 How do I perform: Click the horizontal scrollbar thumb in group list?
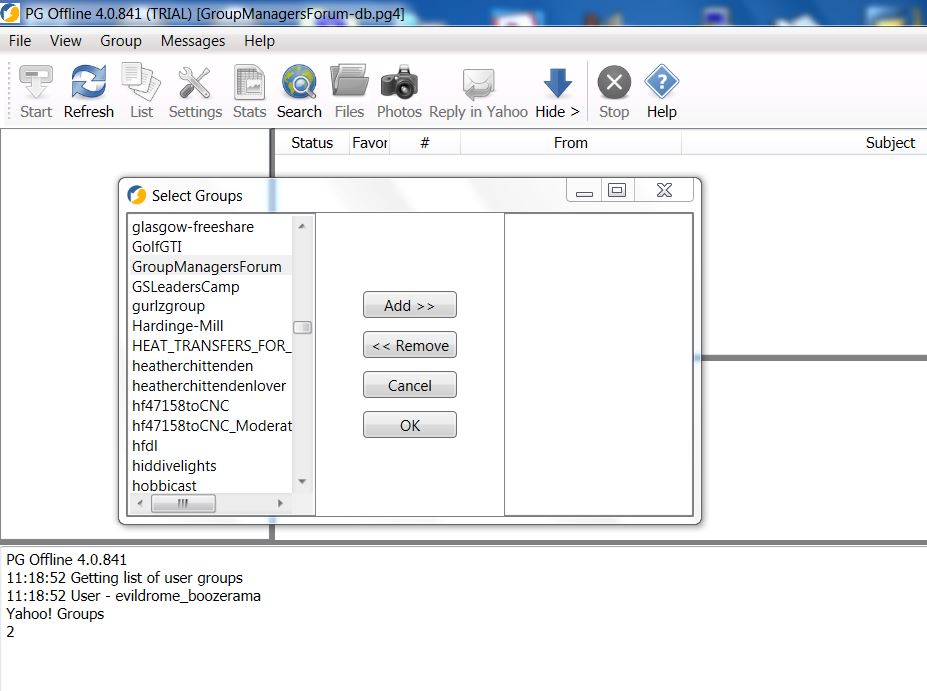pyautogui.click(x=183, y=504)
